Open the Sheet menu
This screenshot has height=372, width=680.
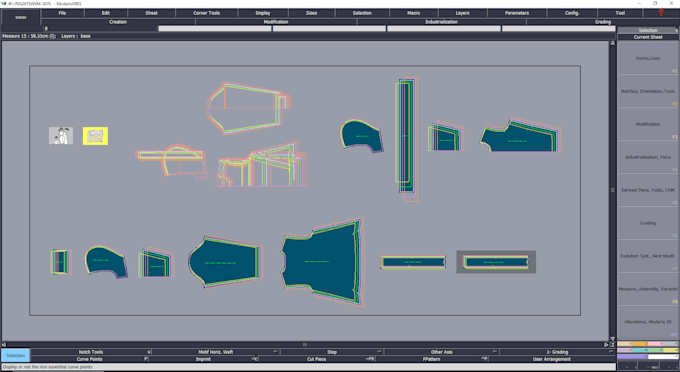coord(151,13)
